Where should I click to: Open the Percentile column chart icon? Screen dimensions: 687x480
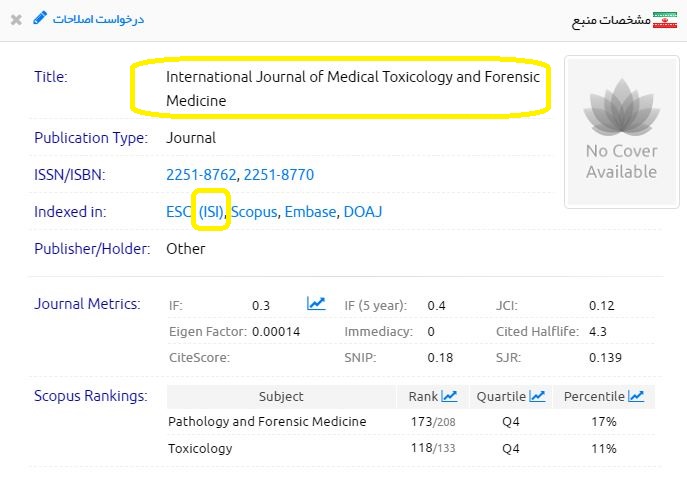coord(636,397)
